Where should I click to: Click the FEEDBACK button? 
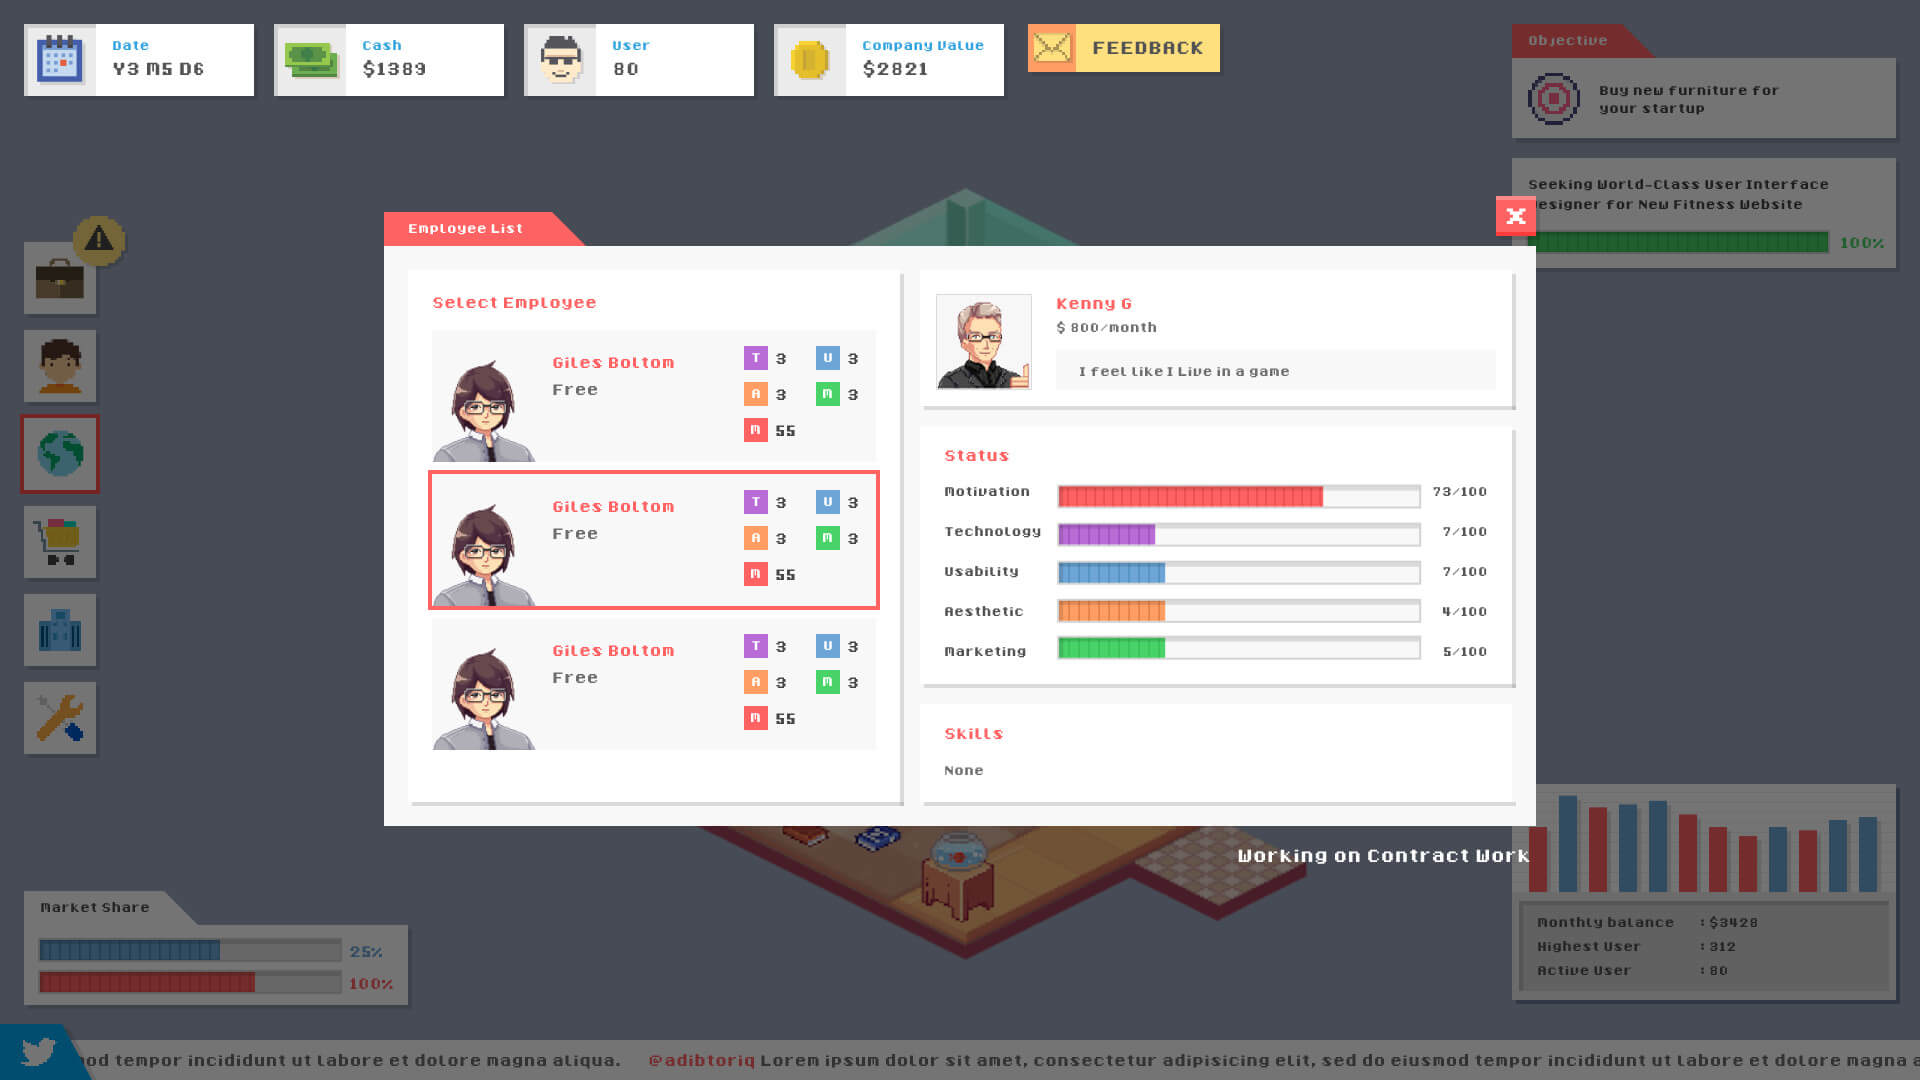coord(1124,48)
